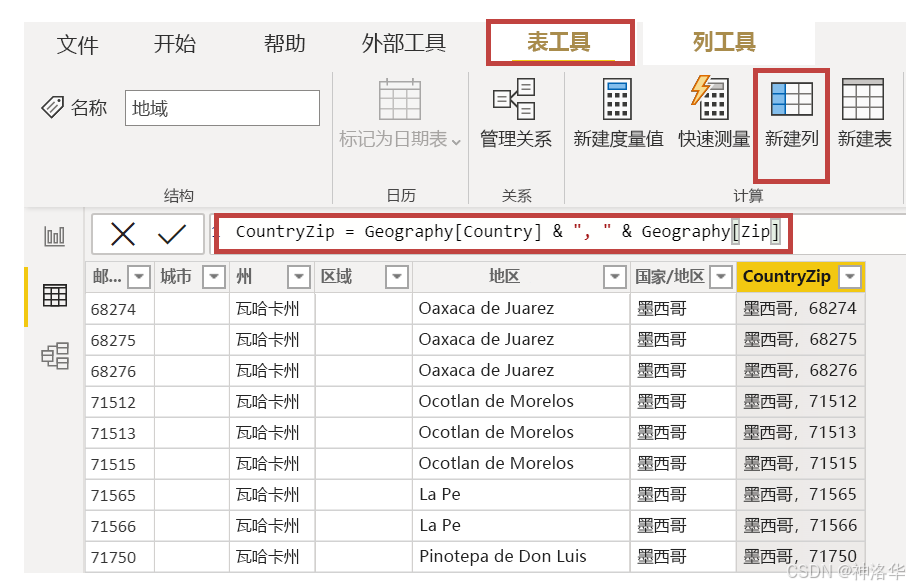Click the 管理关系 icon
The image size is (909, 587).
coord(514,99)
